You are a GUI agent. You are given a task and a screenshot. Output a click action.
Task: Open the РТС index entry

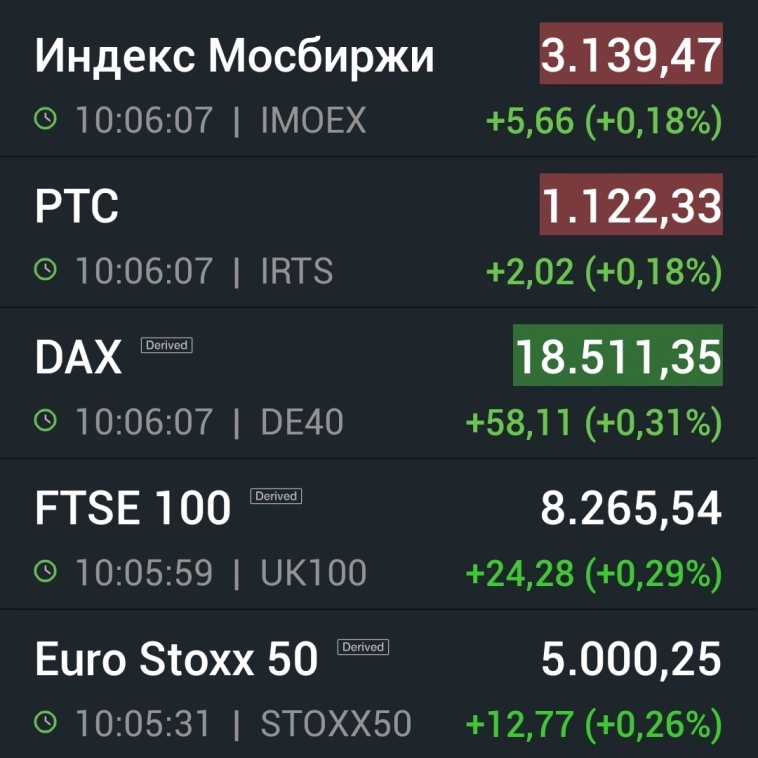pyautogui.click(x=77, y=208)
